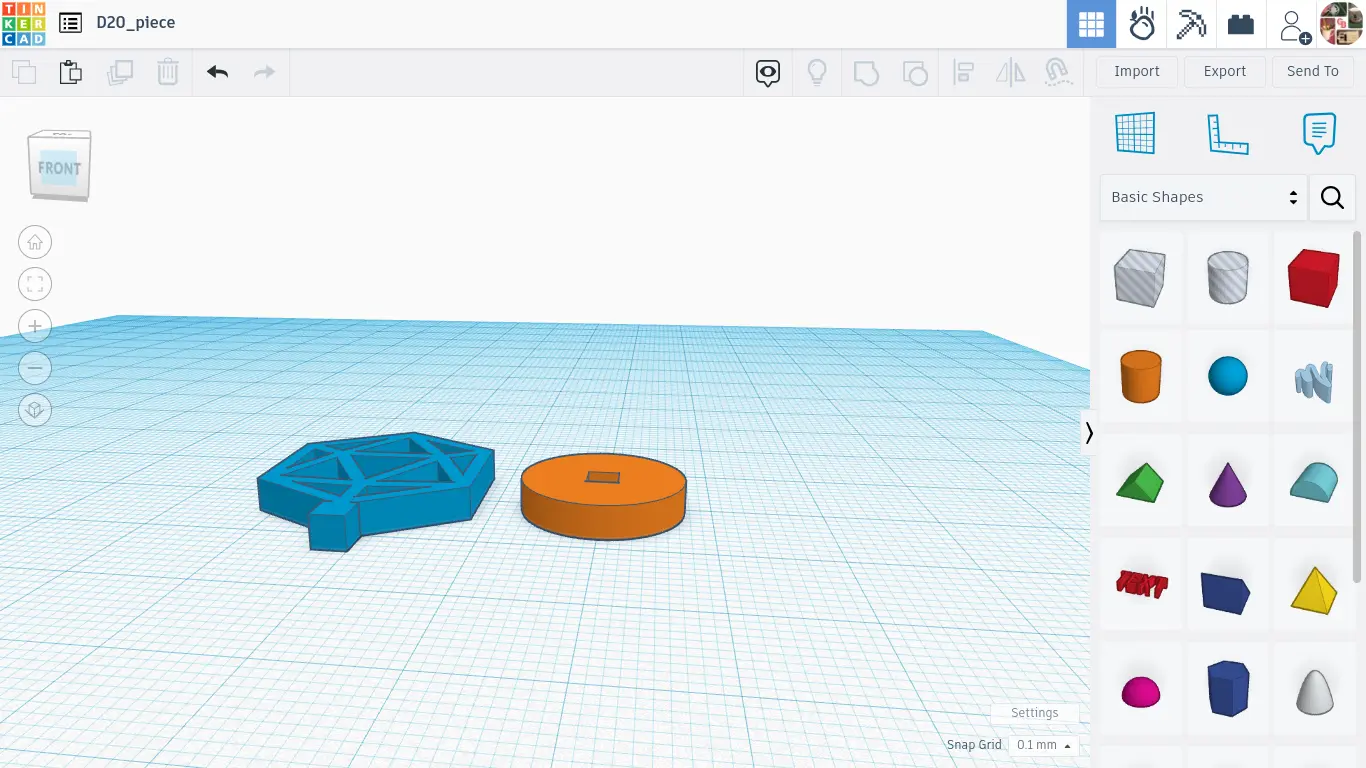Viewport: 1366px width, 768px height.
Task: Click the Import button
Action: click(x=1136, y=71)
